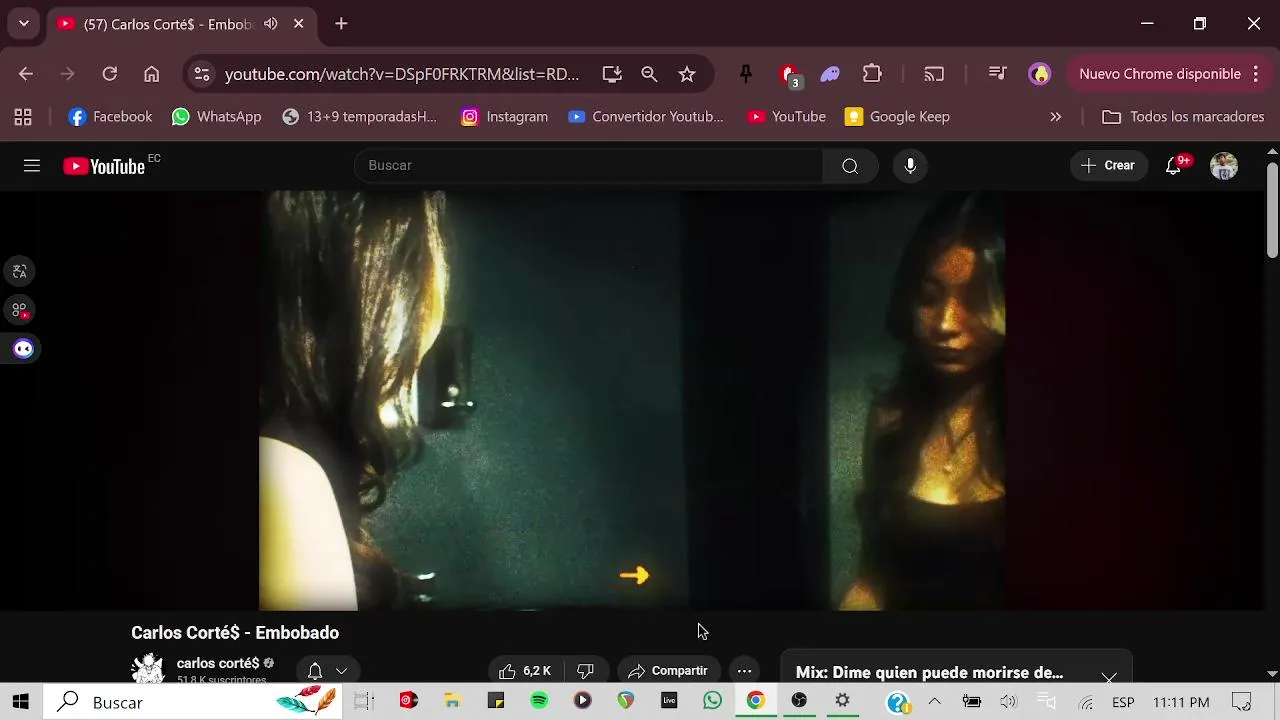Like the video with the thumbs-up 6,2 K button

526,671
